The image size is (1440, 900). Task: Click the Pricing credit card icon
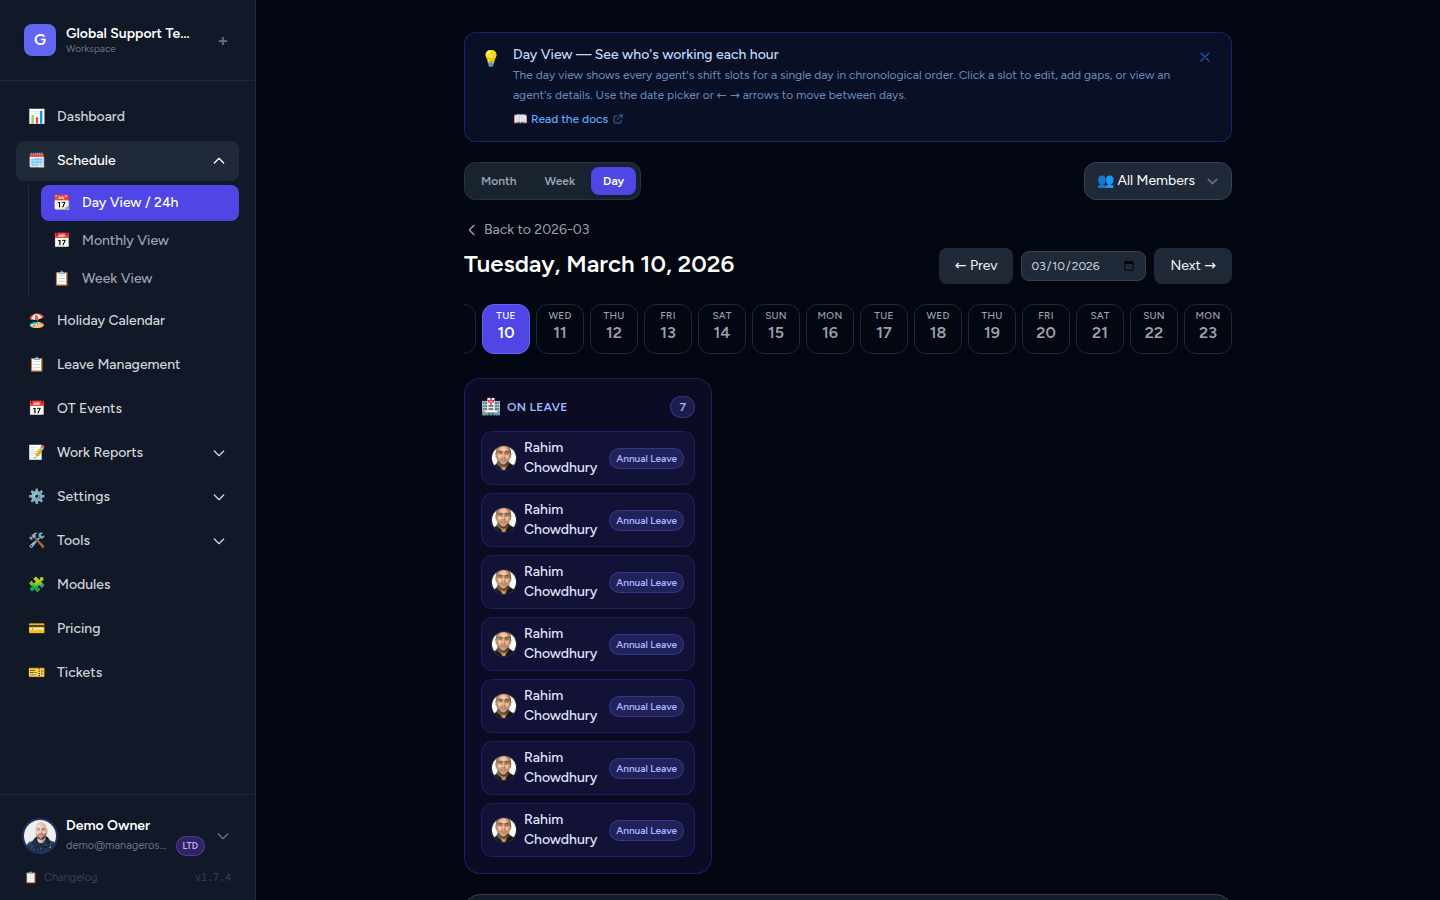tap(37, 628)
